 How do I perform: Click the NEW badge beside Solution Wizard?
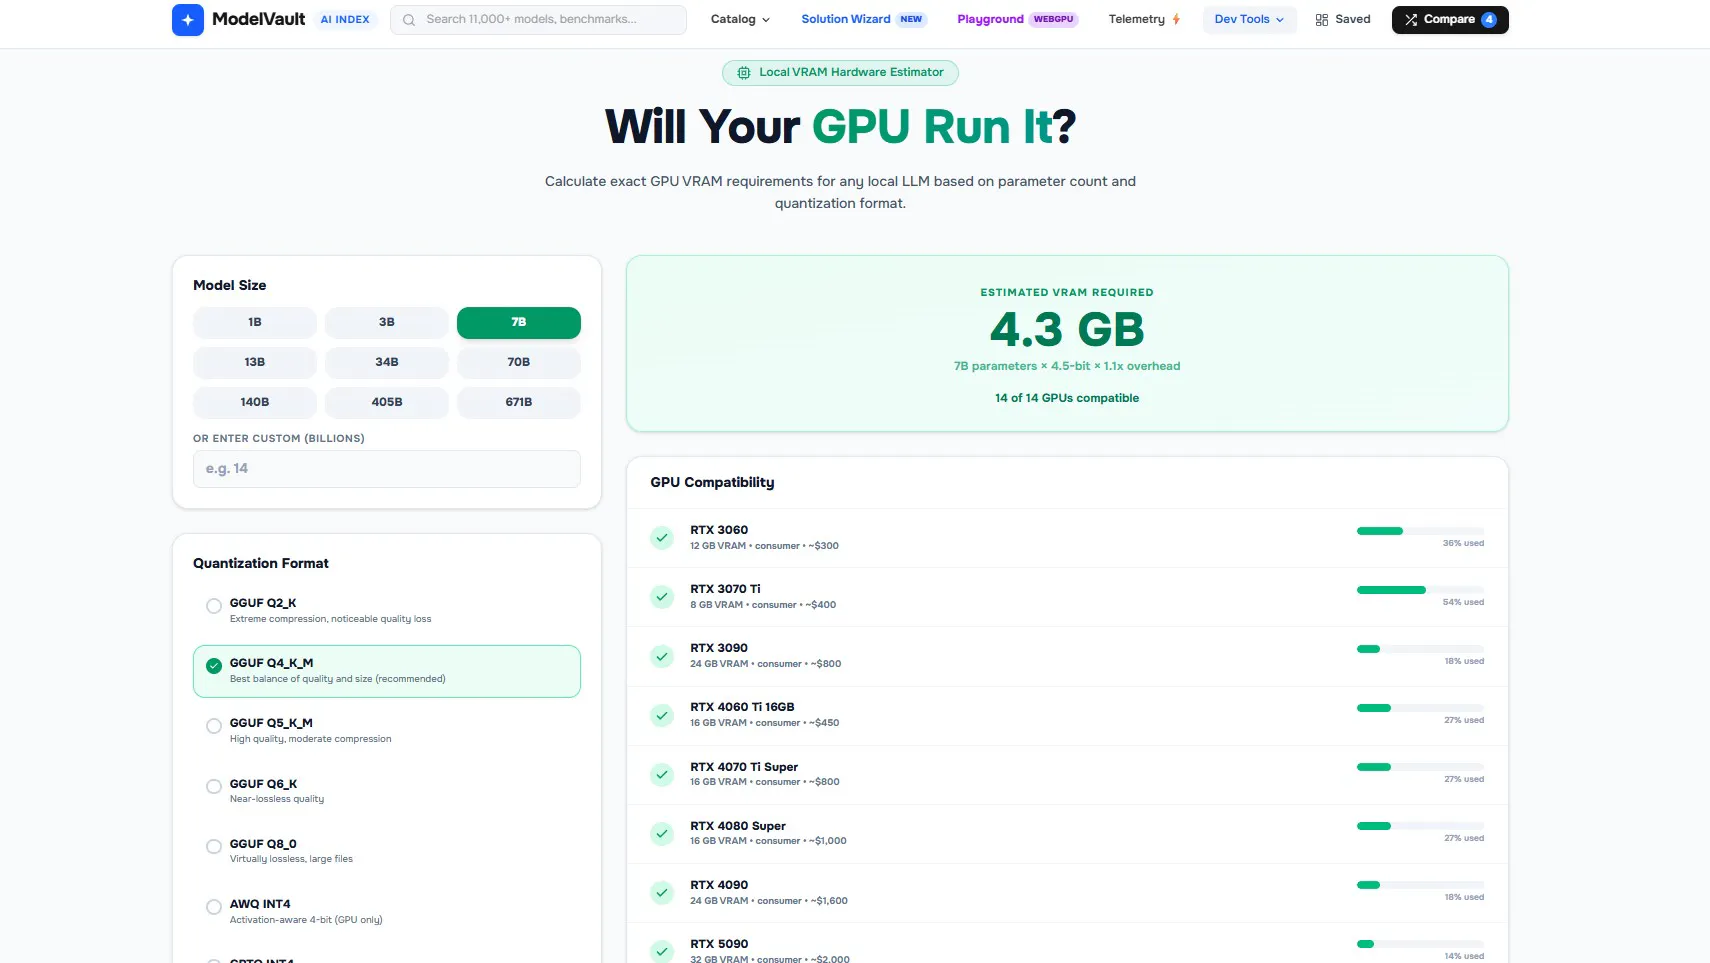click(911, 20)
